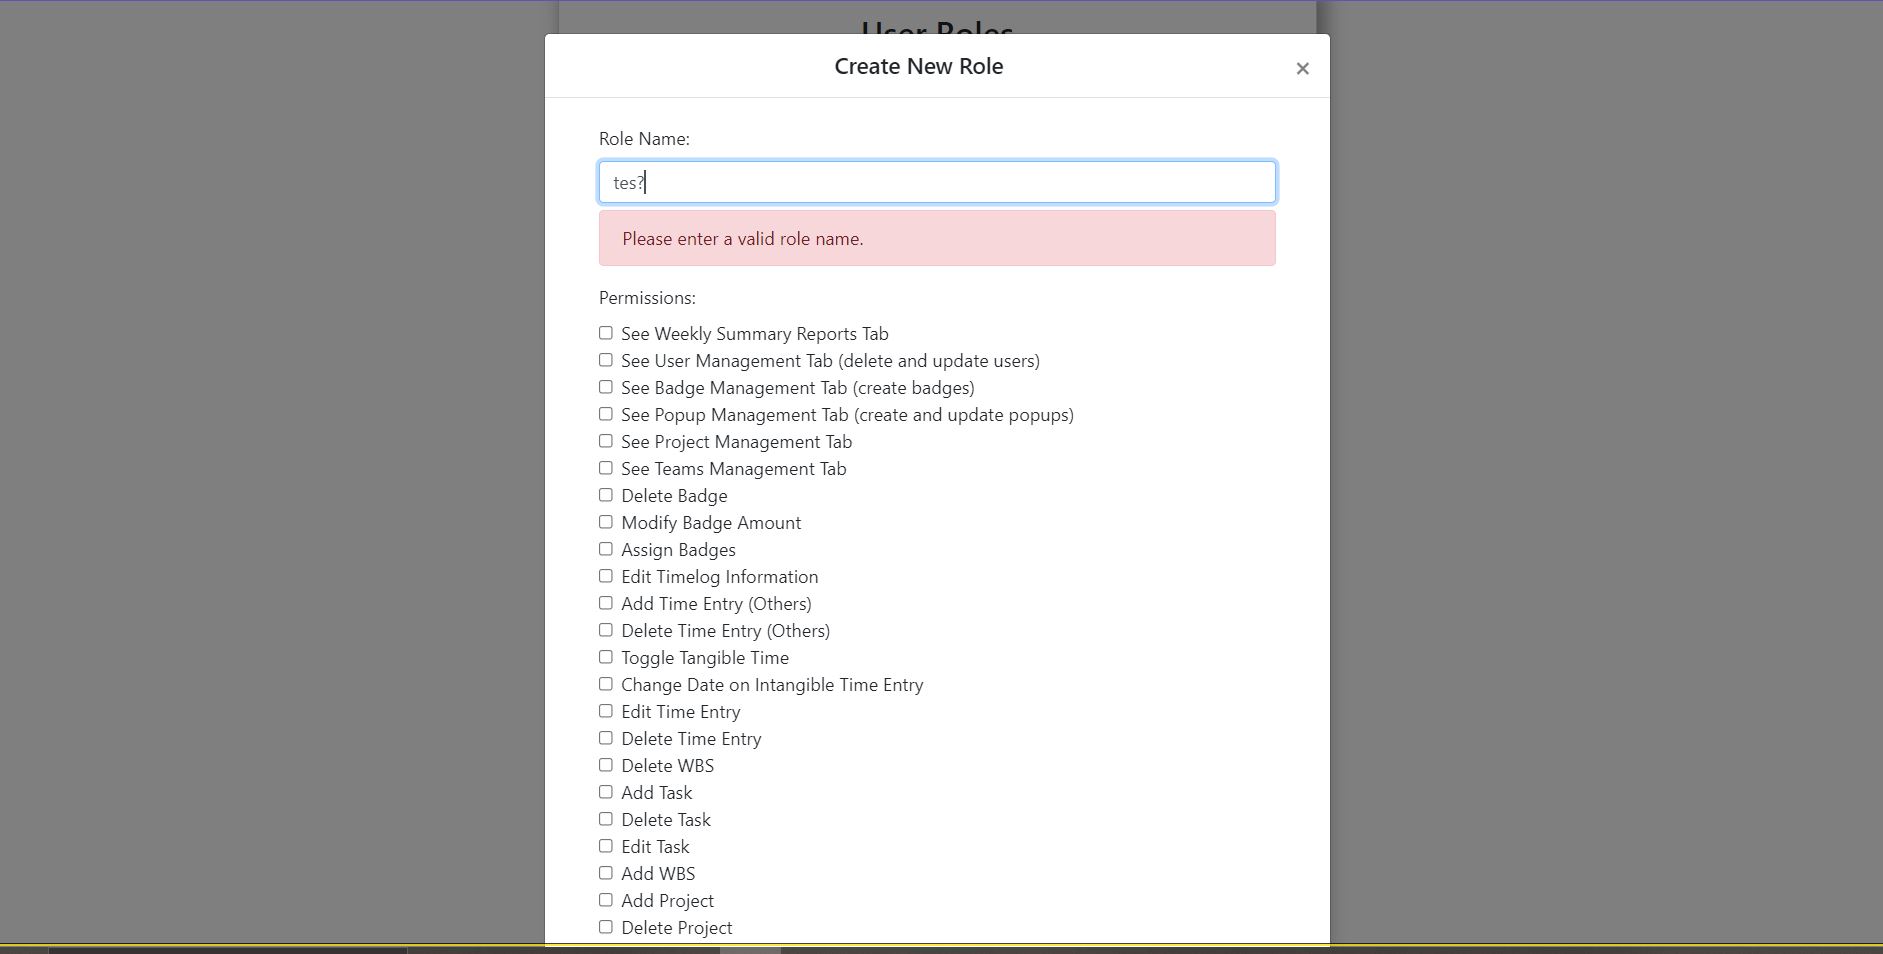Image resolution: width=1883 pixels, height=954 pixels.
Task: Check the Edit Task permission
Action: tap(606, 846)
